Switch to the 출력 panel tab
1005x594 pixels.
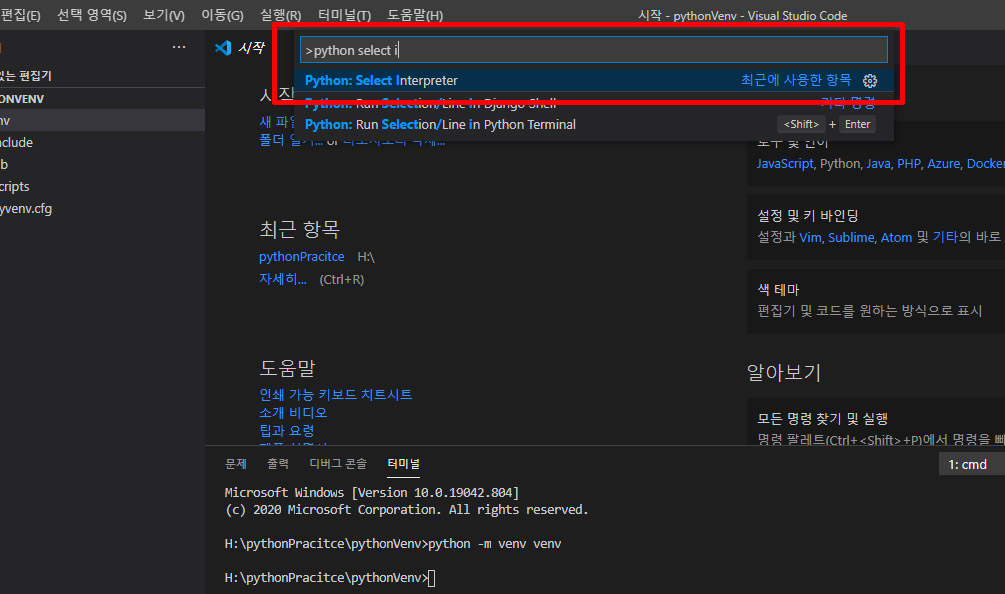tap(278, 463)
